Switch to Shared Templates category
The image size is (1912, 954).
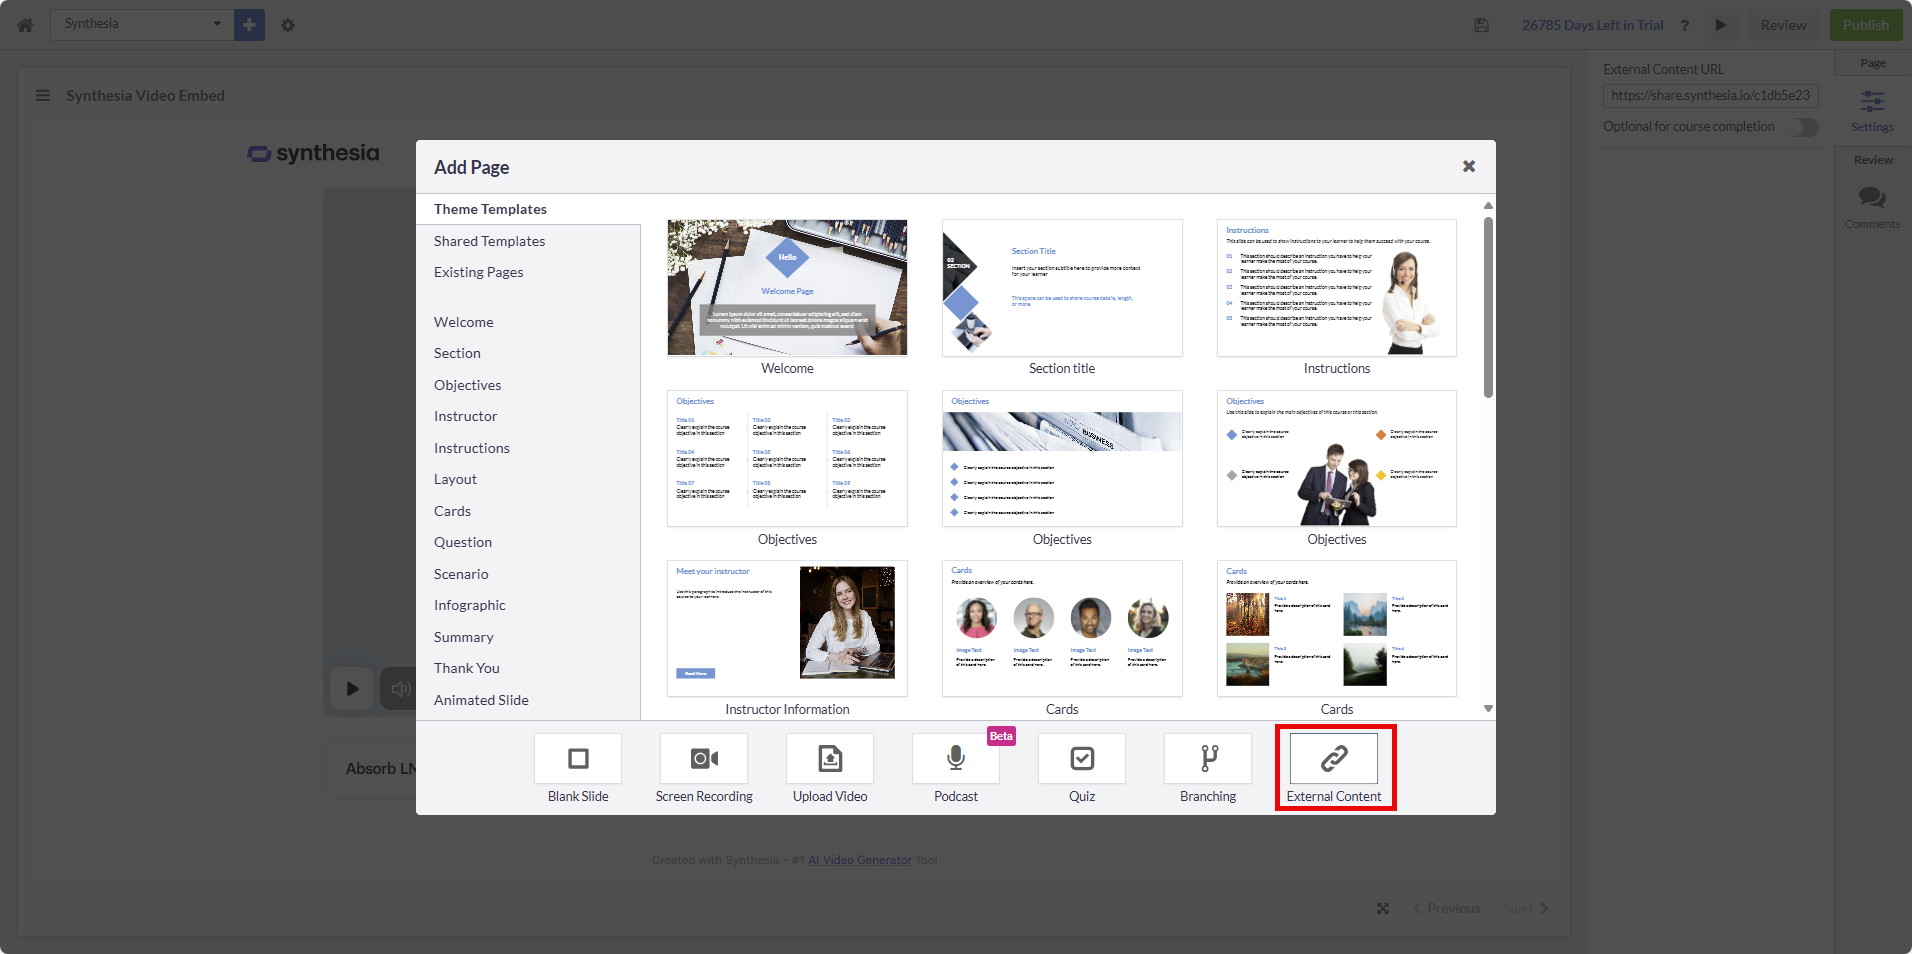tap(489, 241)
